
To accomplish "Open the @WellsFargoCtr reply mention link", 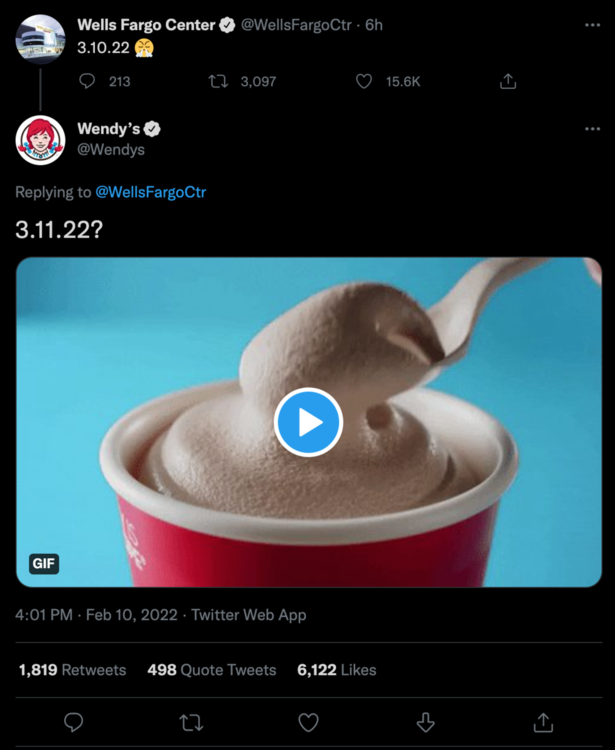I will (x=150, y=192).
